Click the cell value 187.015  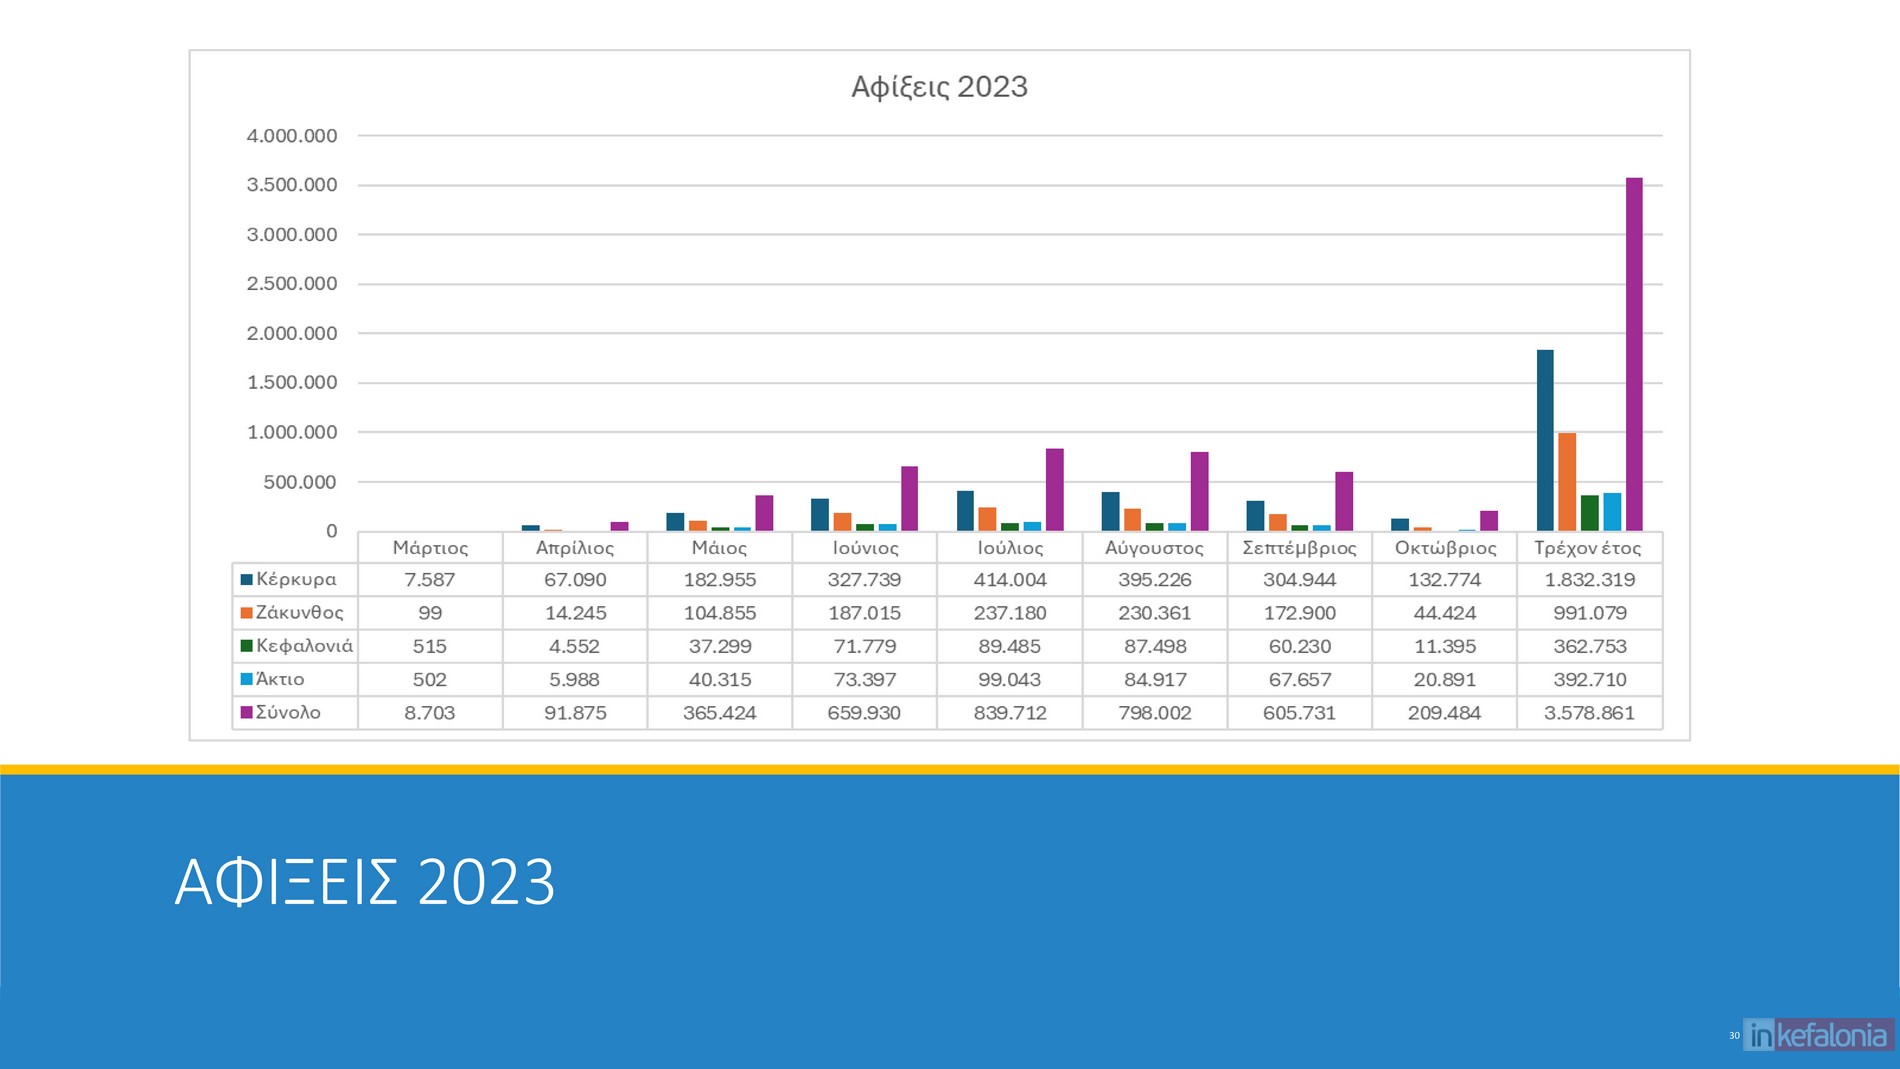865,613
